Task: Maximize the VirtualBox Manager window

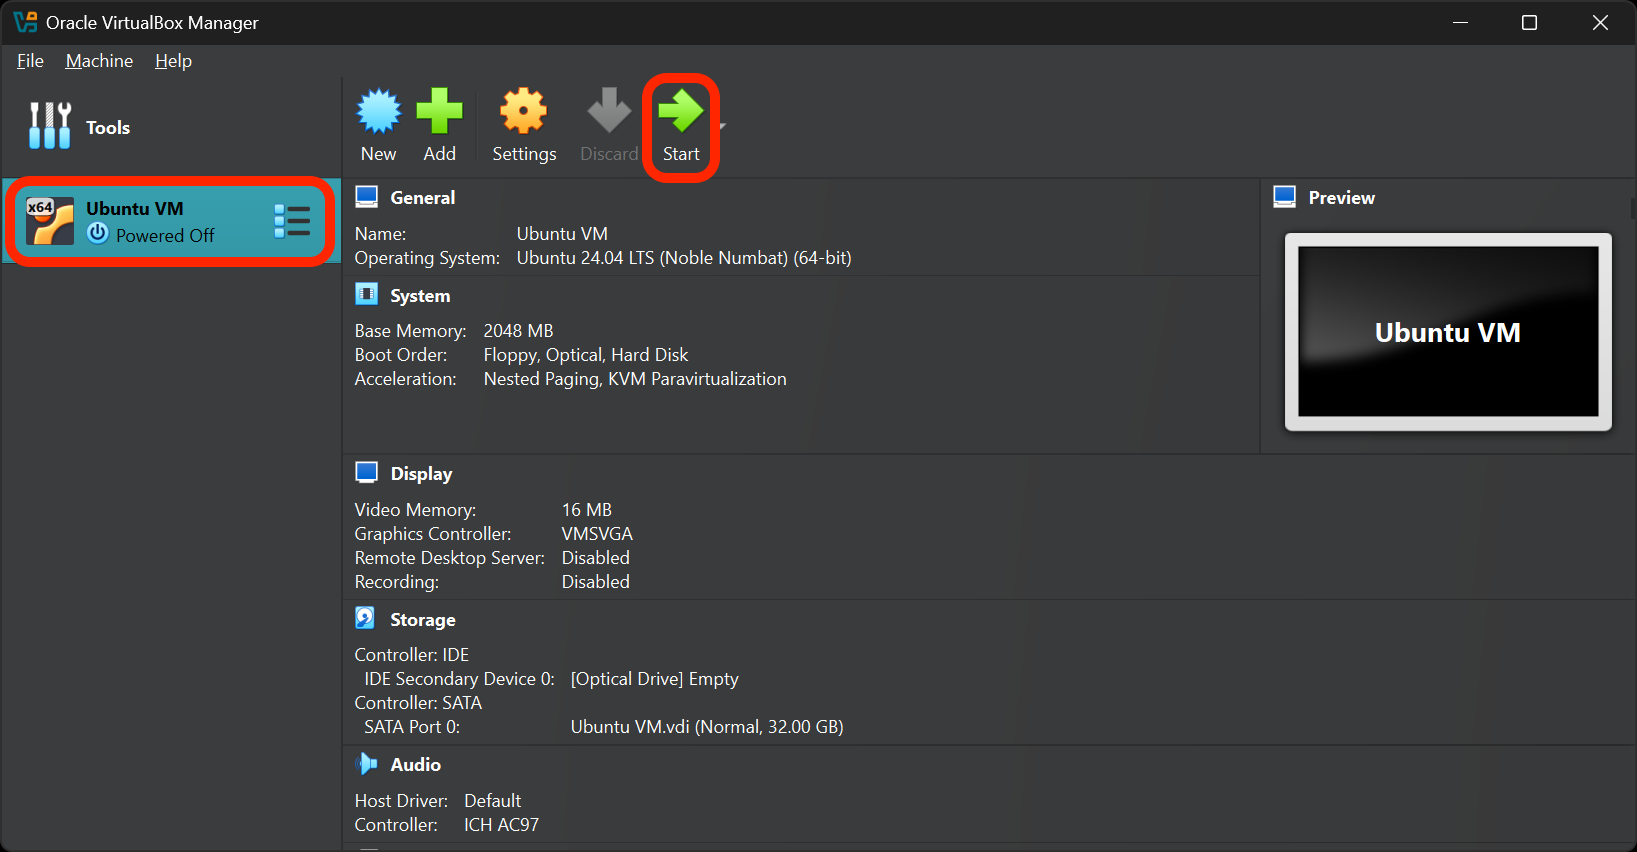Action: tap(1529, 23)
